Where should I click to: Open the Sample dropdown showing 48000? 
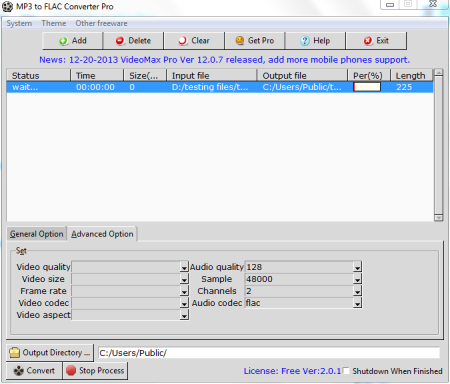pyautogui.click(x=357, y=279)
